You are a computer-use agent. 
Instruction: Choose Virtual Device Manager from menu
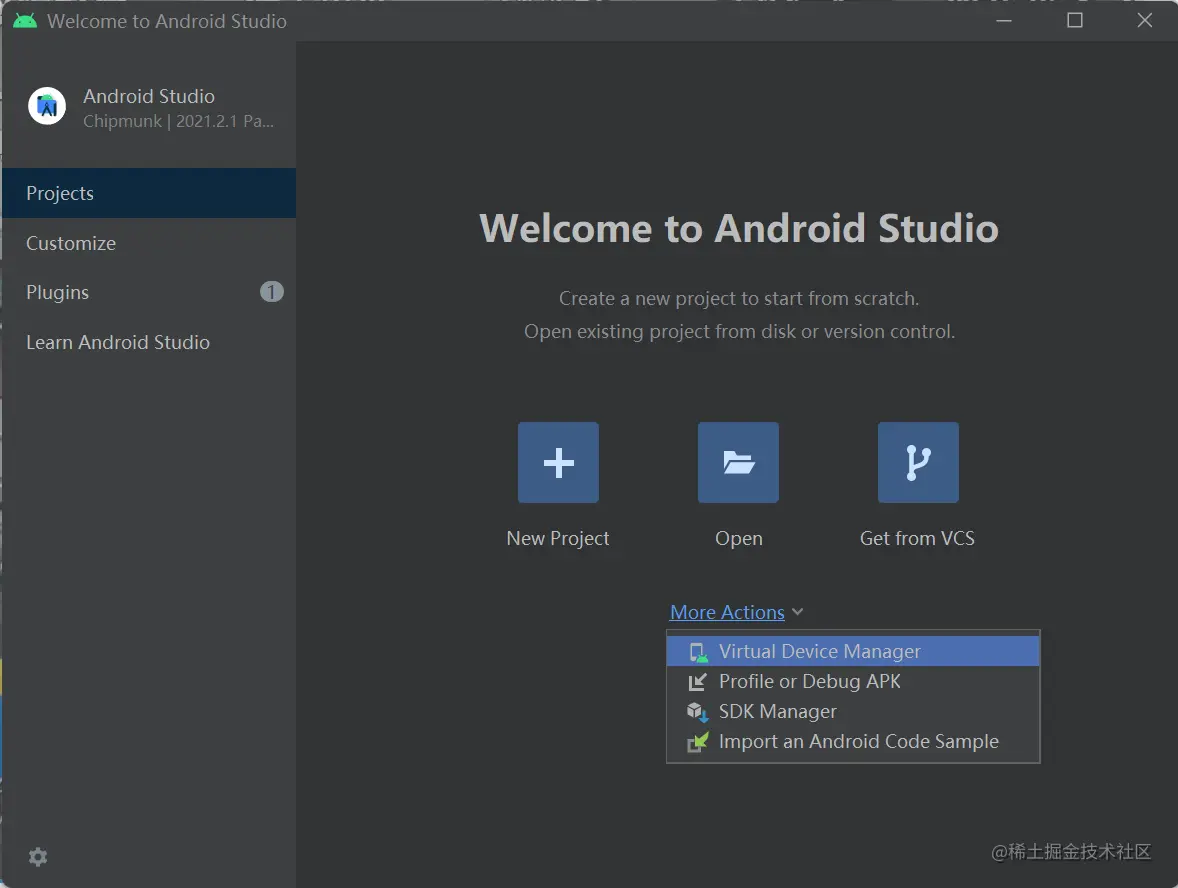[853, 651]
